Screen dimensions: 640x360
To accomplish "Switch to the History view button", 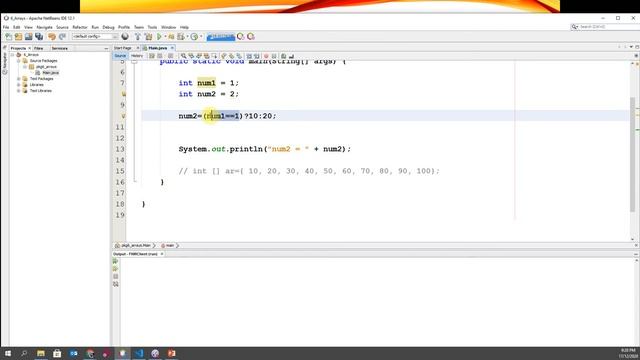I will coord(137,56).
